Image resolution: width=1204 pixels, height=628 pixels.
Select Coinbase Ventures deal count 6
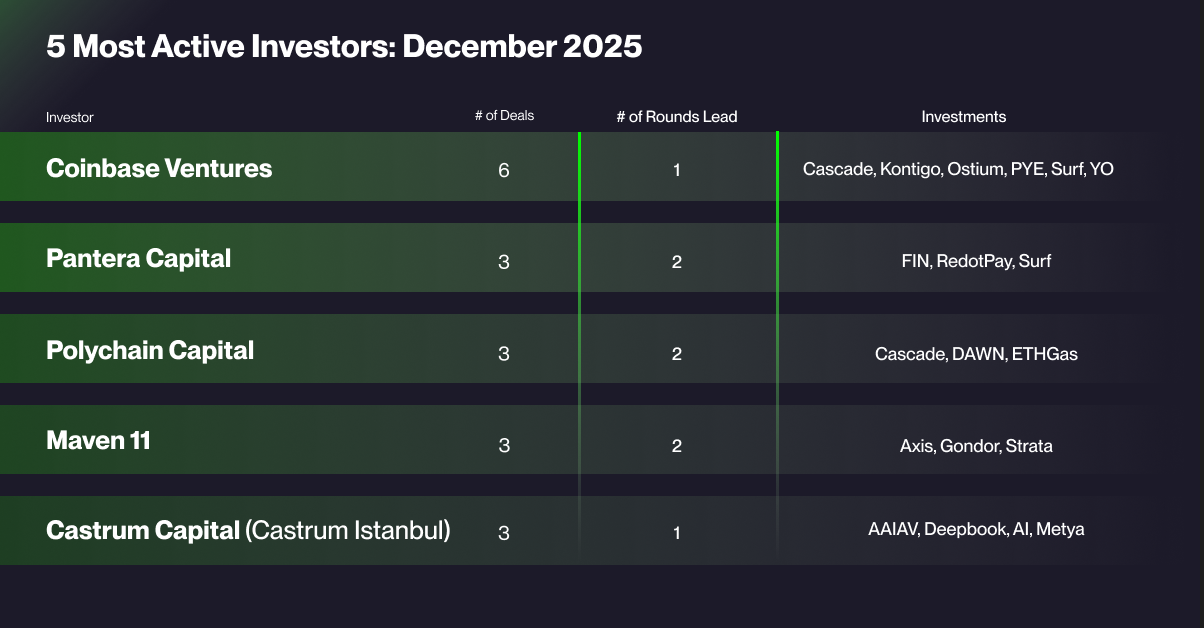(x=504, y=171)
